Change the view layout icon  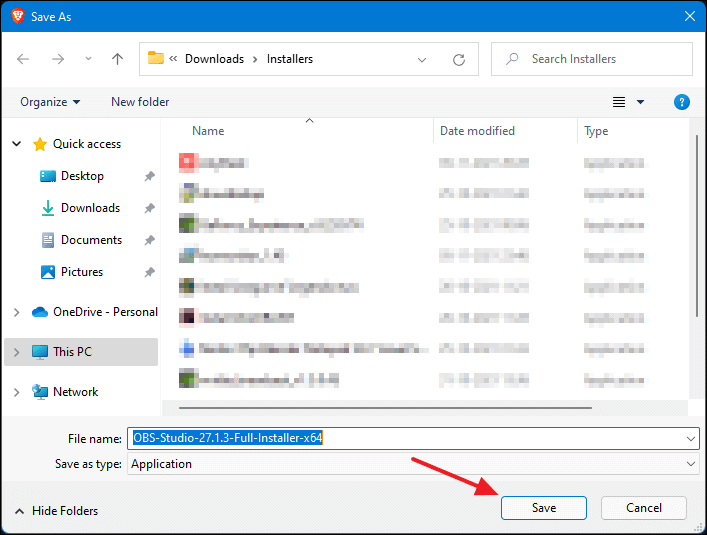[x=619, y=102]
